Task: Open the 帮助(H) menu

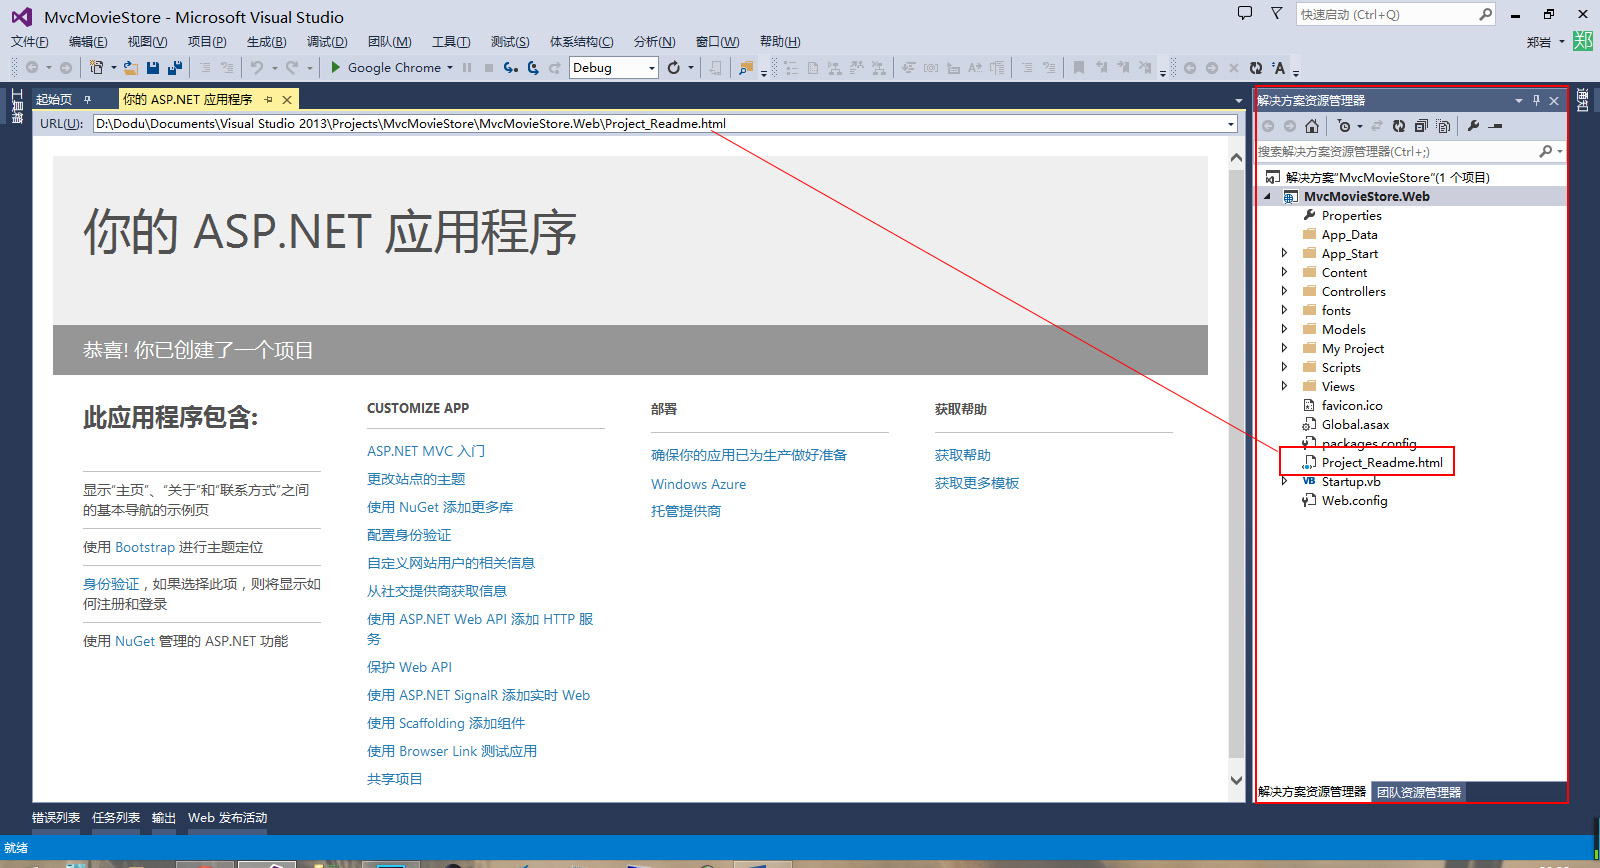Action: click(x=780, y=41)
